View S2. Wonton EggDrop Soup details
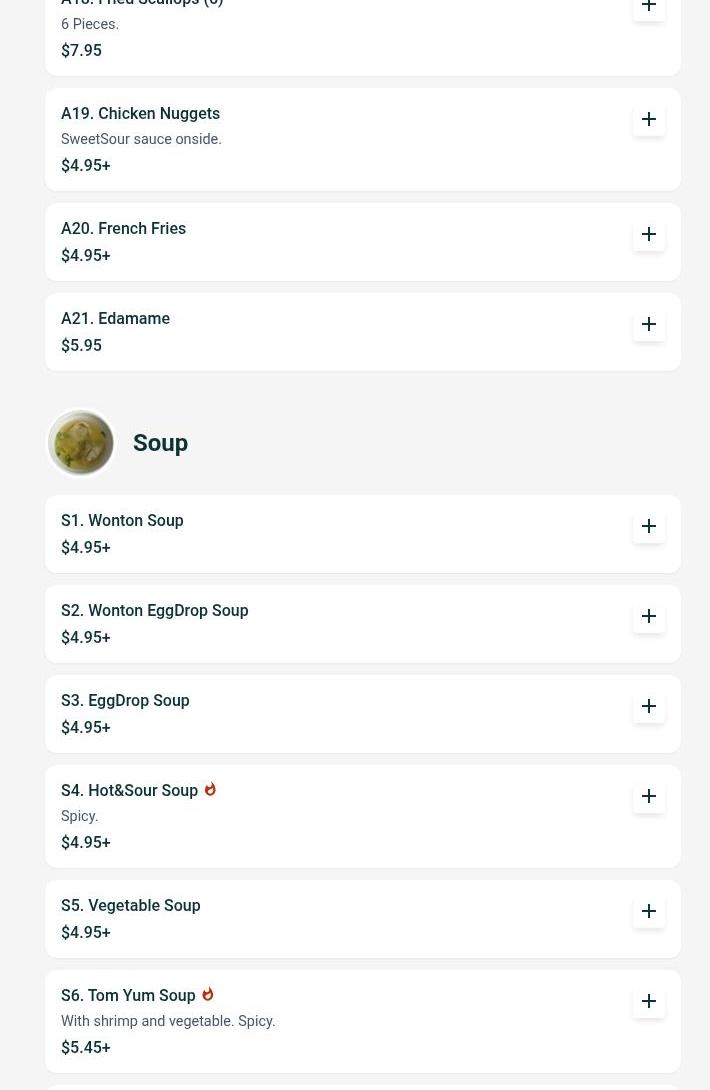Screen dimensions: 710x1090 click(154, 611)
